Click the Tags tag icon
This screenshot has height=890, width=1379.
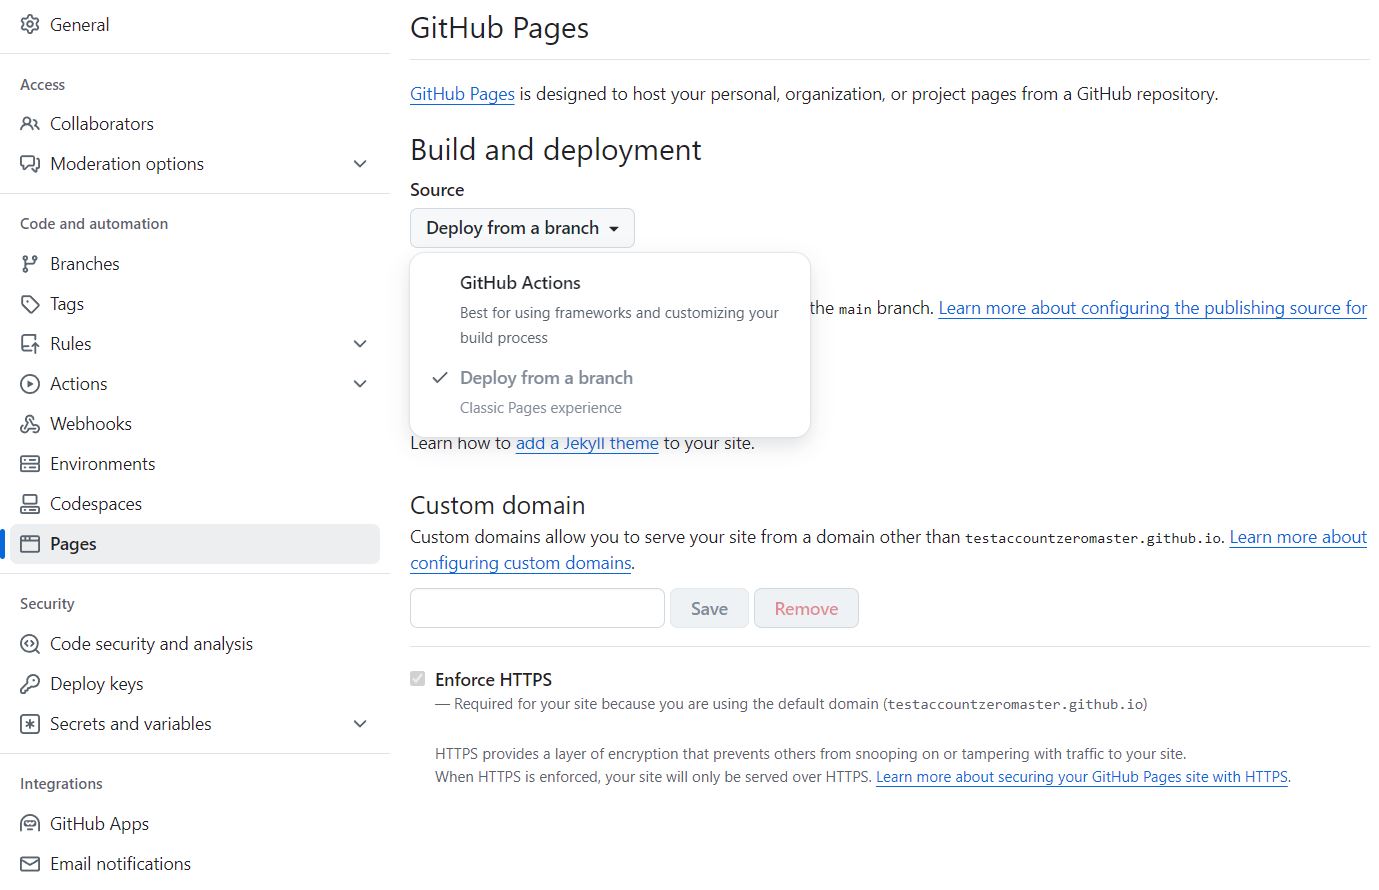30,304
